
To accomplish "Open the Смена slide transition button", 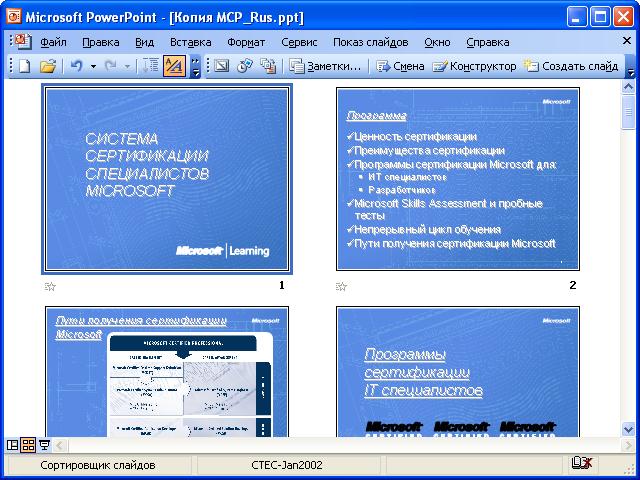I will 400,66.
